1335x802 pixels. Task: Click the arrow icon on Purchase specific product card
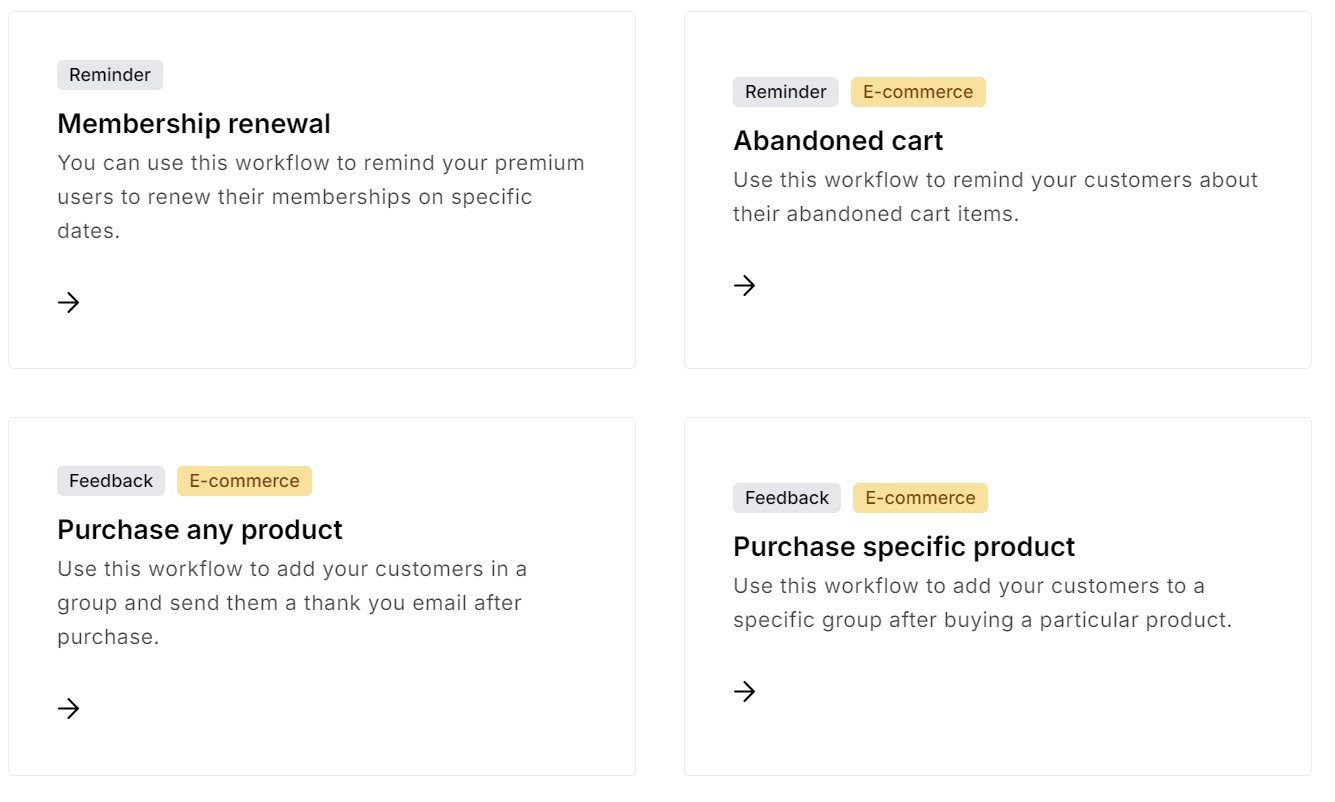coord(744,691)
